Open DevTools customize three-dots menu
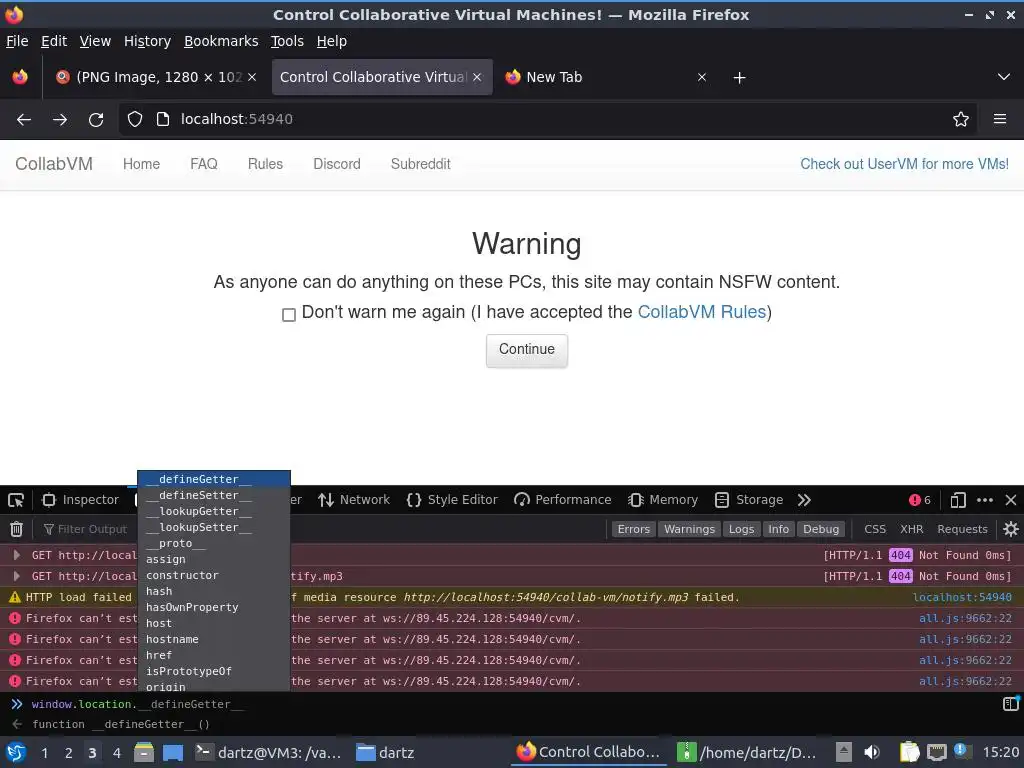This screenshot has height=768, width=1024. point(985,500)
